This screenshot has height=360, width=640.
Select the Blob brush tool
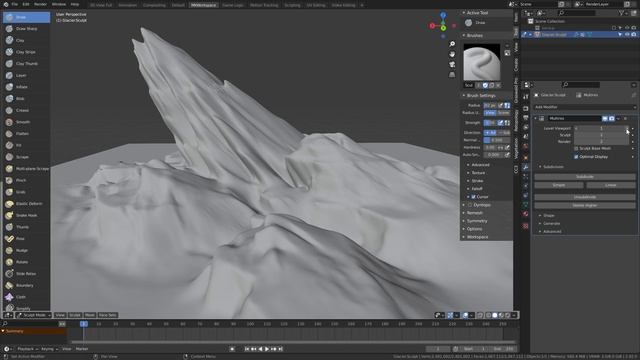click(27, 99)
